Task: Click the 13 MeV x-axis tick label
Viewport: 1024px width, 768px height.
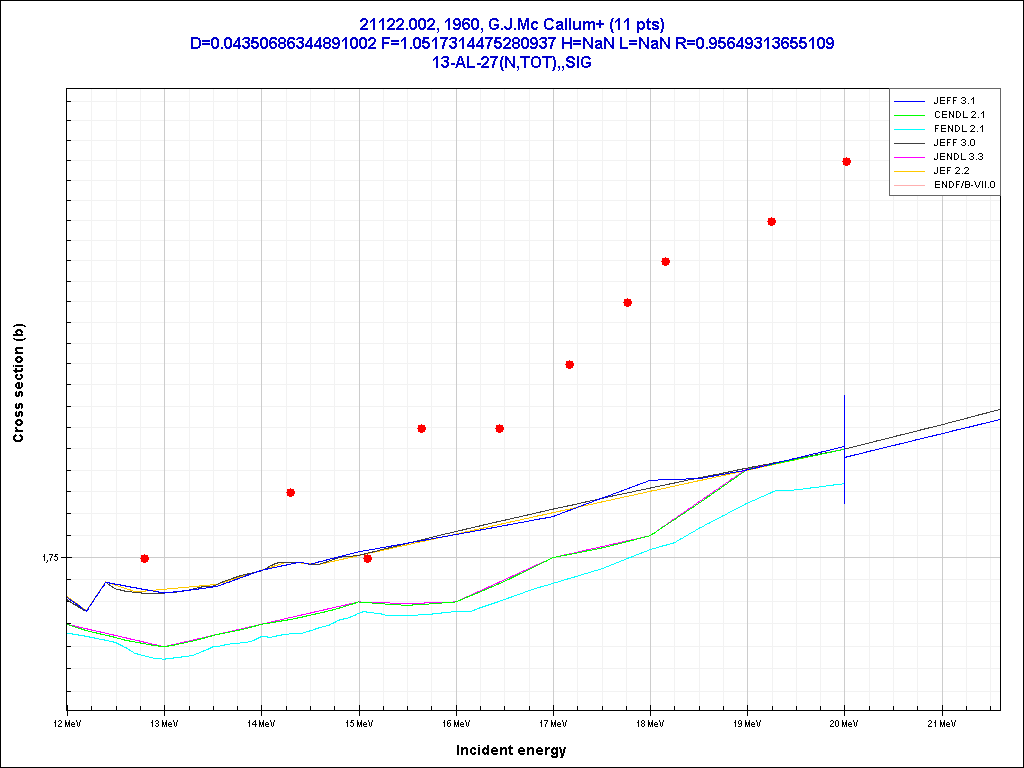Action: pyautogui.click(x=164, y=723)
